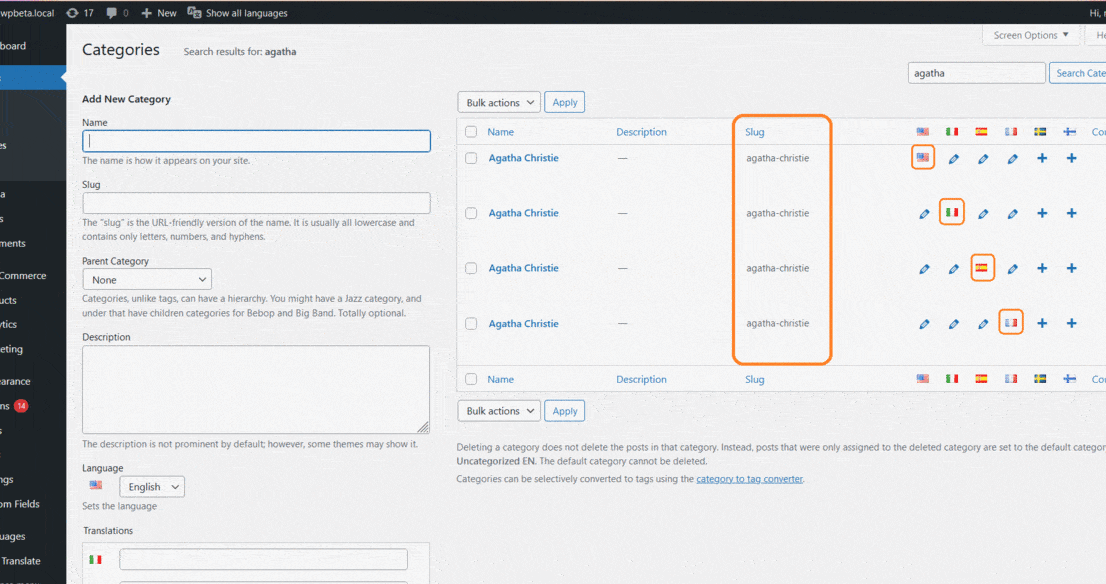The height and width of the screenshot is (584, 1106).
Task: Add Swedish translation plus icon in first row
Action: (1042, 158)
